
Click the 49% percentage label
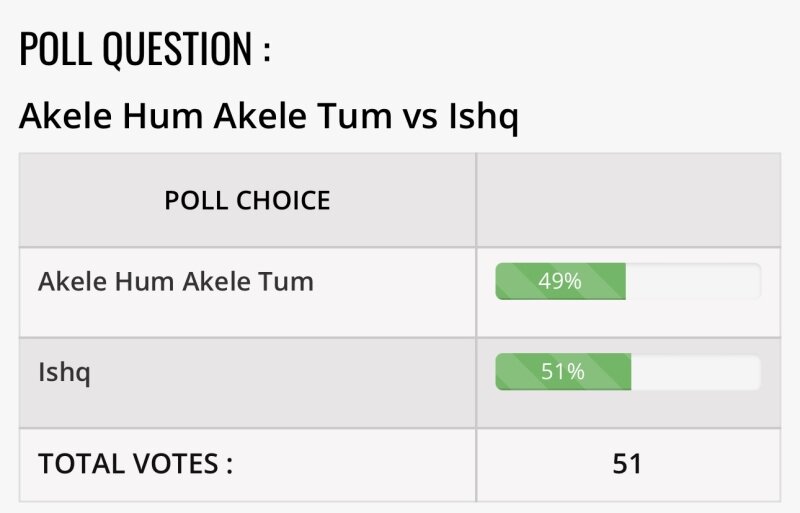560,282
